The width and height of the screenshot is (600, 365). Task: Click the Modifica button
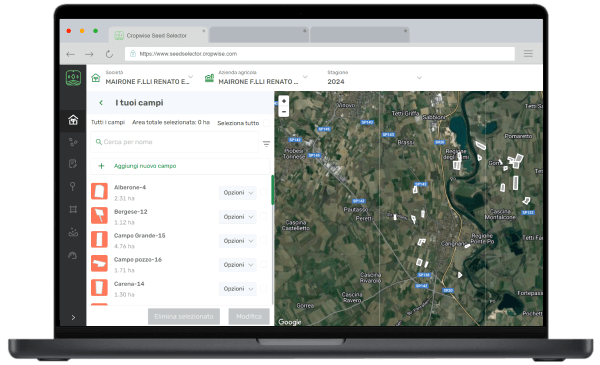click(249, 316)
